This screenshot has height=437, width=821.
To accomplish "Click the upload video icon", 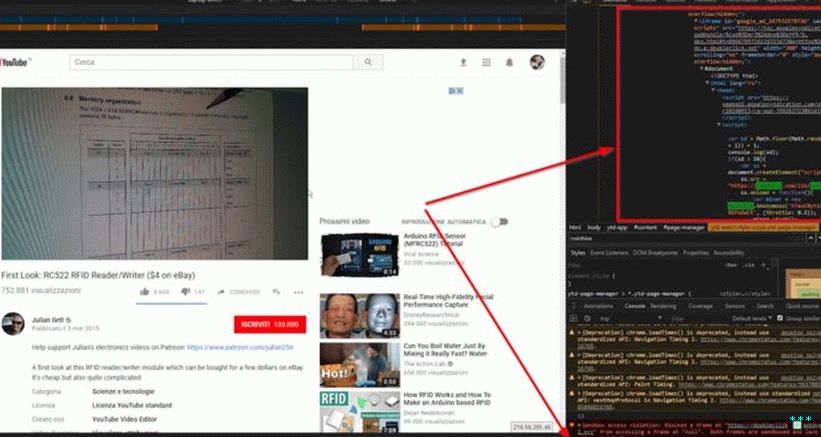I will coord(463,62).
